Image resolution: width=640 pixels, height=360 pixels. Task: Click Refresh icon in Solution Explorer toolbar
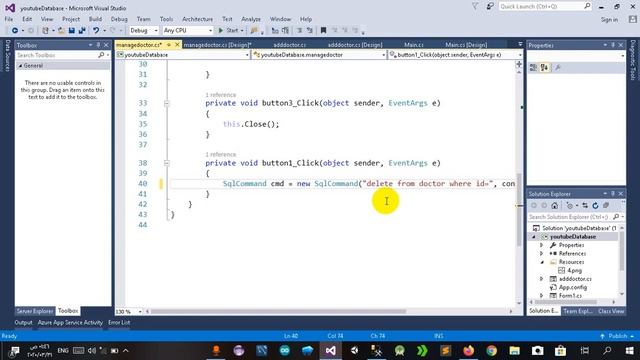(595, 205)
